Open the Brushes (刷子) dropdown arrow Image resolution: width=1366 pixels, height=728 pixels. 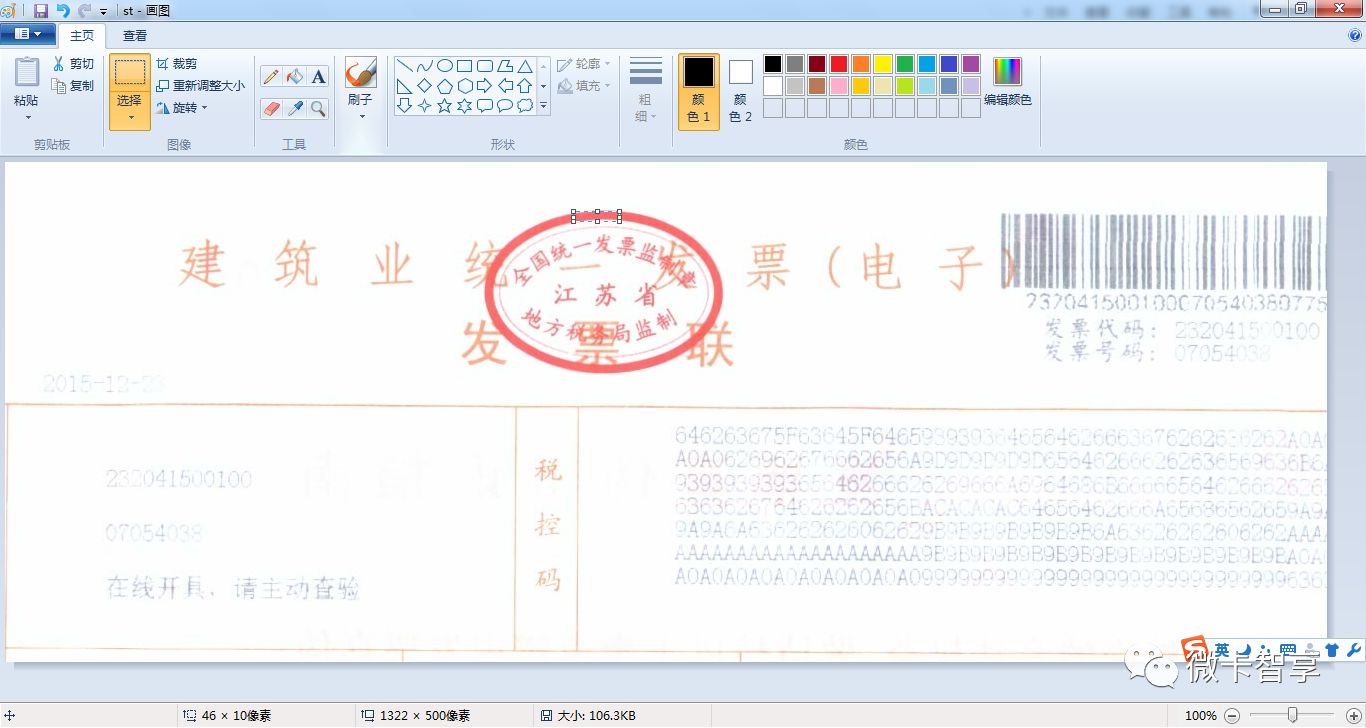[x=361, y=117]
